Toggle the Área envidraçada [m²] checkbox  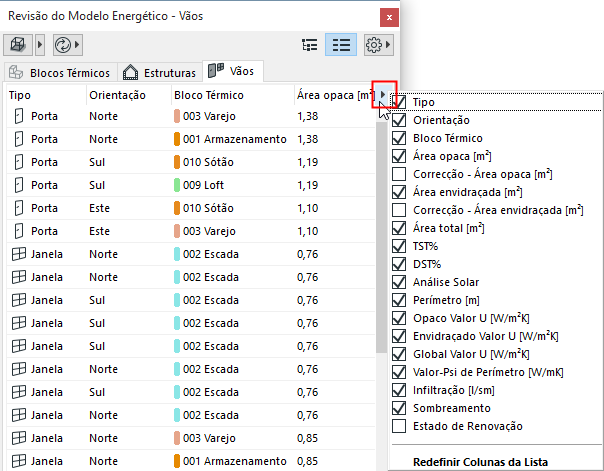click(399, 192)
